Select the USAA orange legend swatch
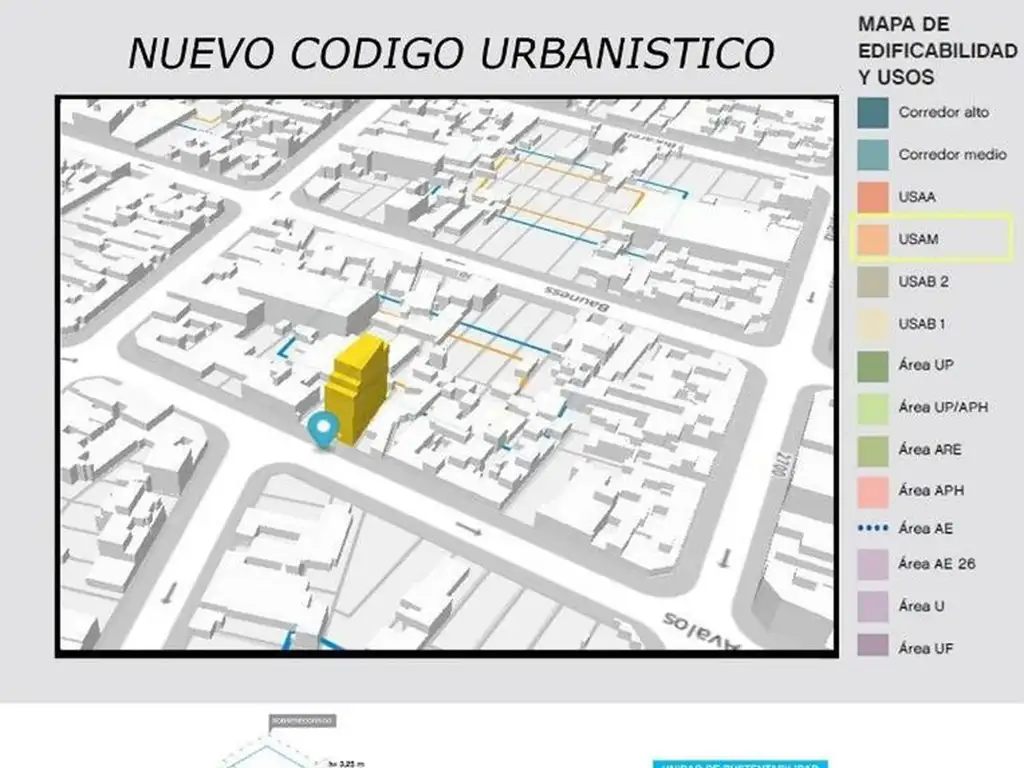1024x768 pixels. (x=871, y=197)
